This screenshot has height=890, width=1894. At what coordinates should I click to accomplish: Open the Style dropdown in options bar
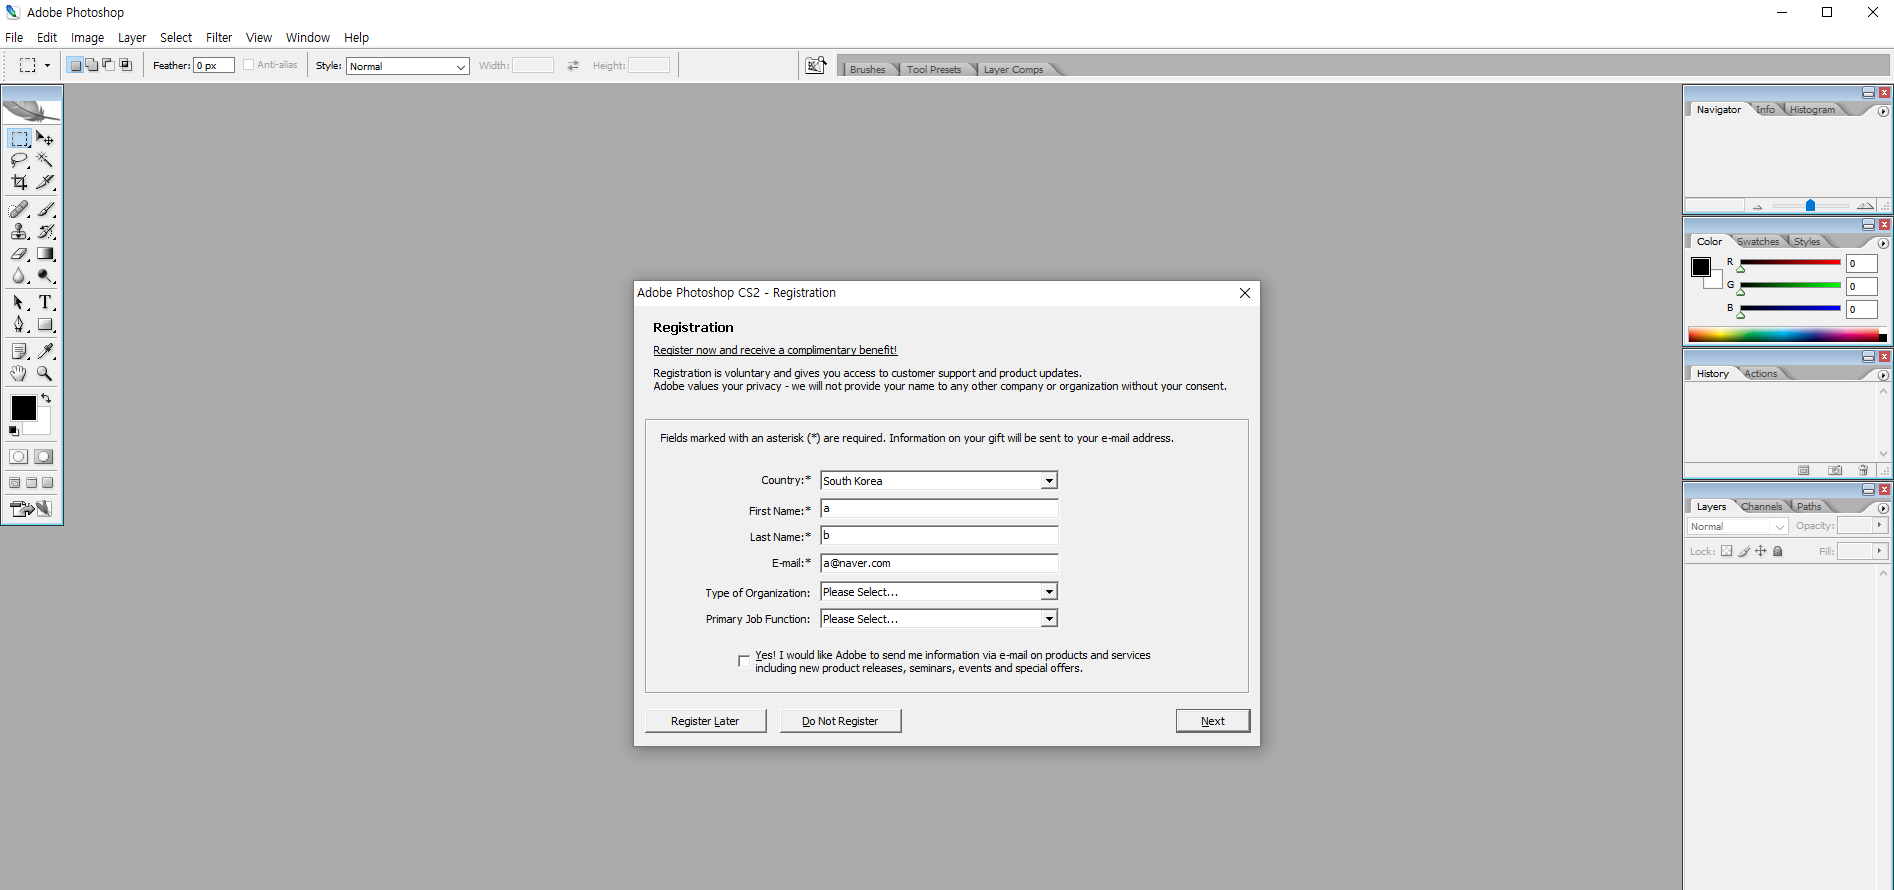[x=408, y=66]
